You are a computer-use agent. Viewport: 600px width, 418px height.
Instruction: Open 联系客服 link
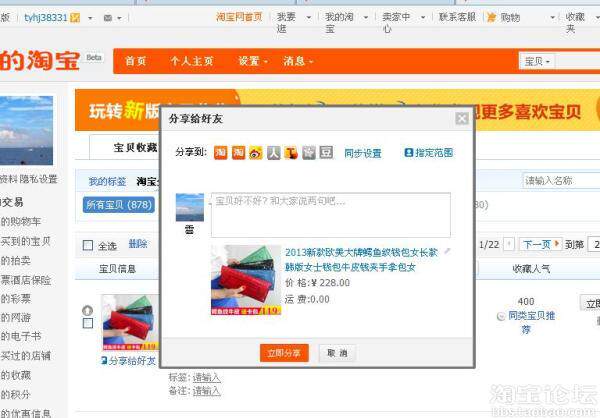[457, 17]
